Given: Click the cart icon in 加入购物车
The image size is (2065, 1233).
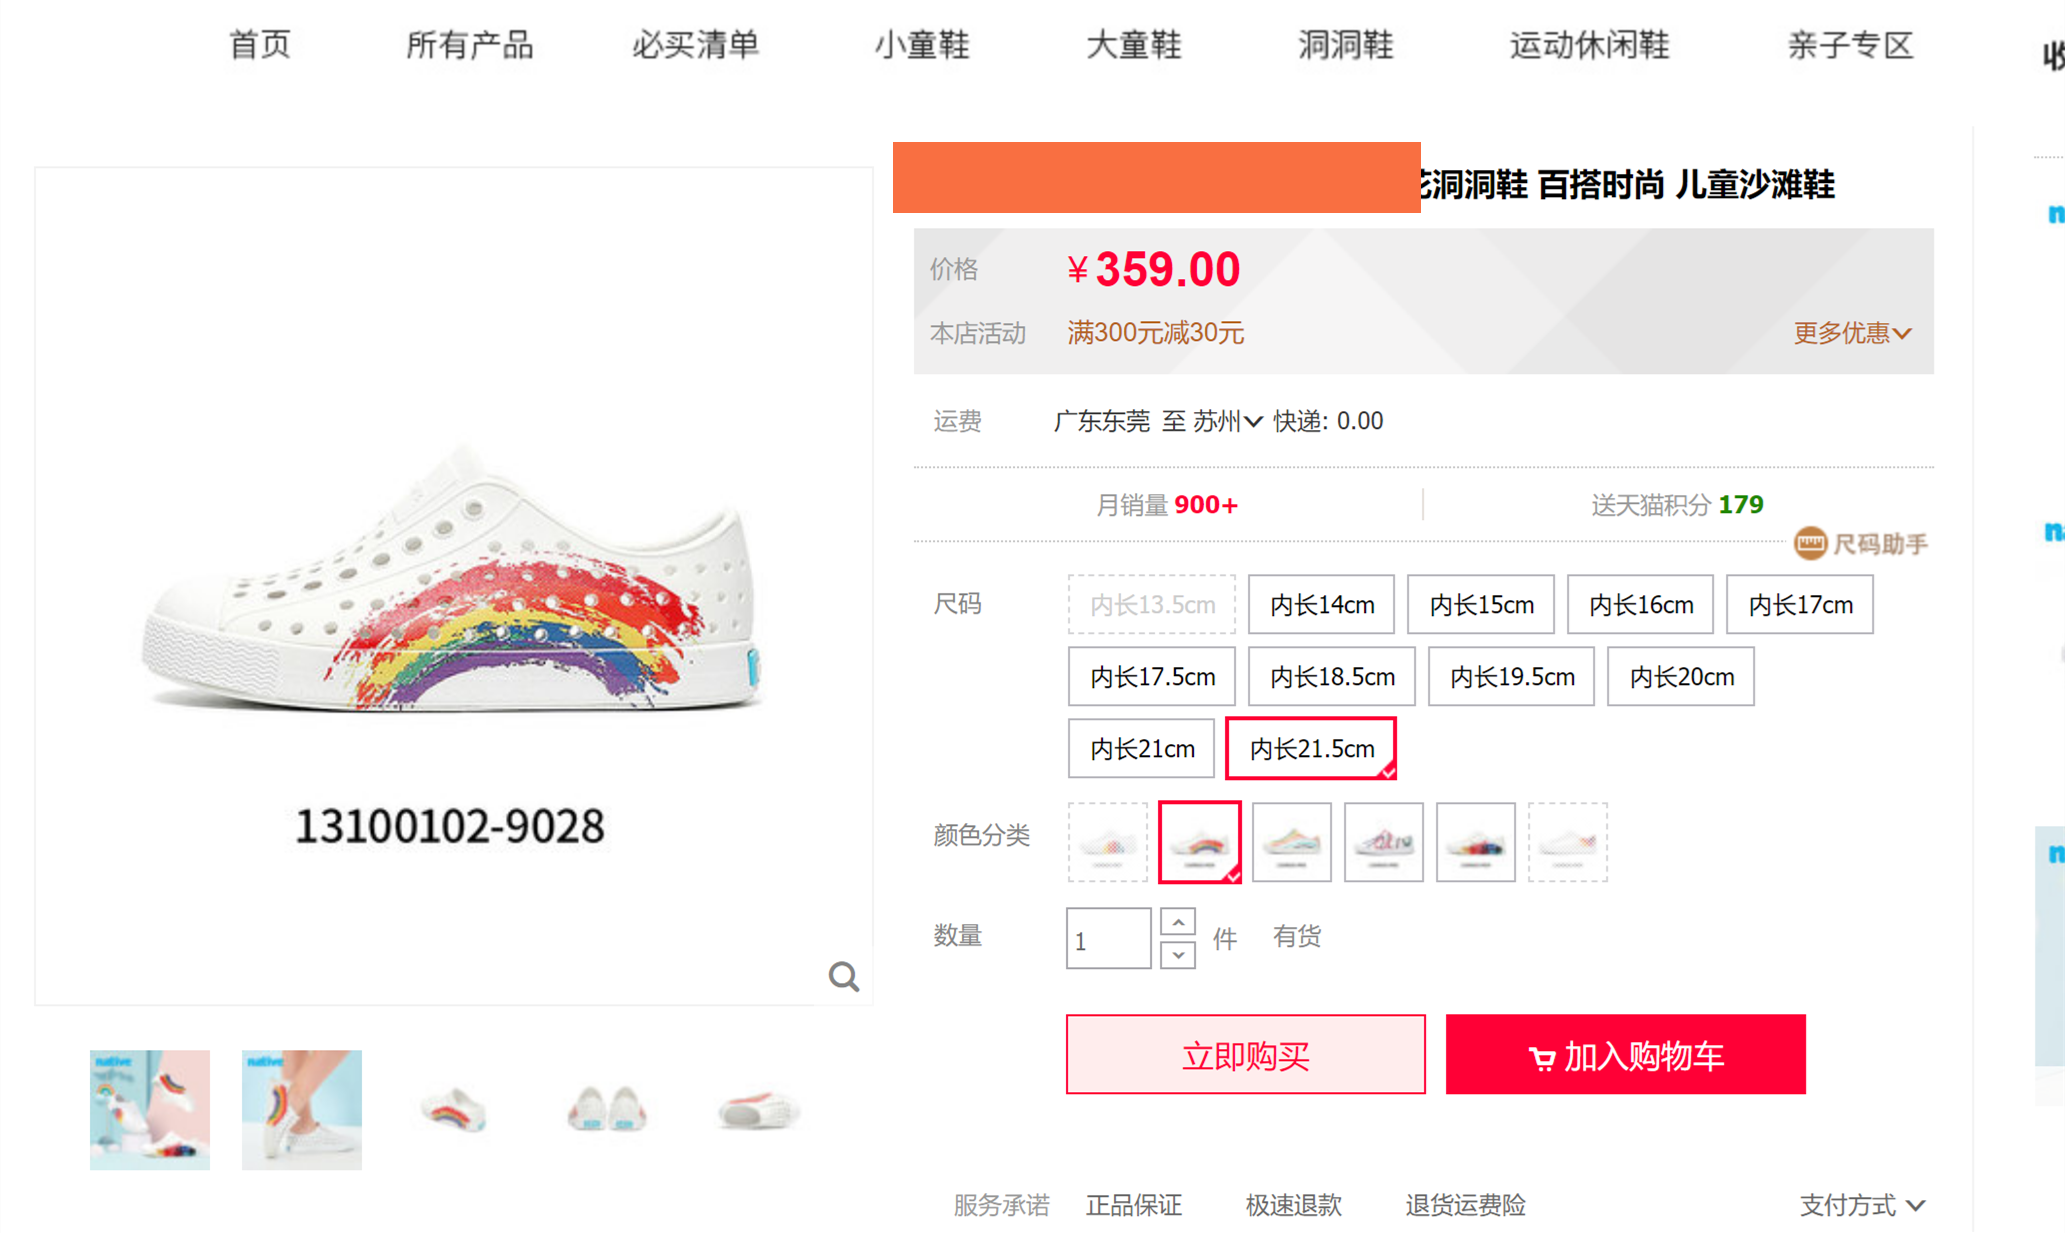Looking at the screenshot, I should click(1541, 1058).
